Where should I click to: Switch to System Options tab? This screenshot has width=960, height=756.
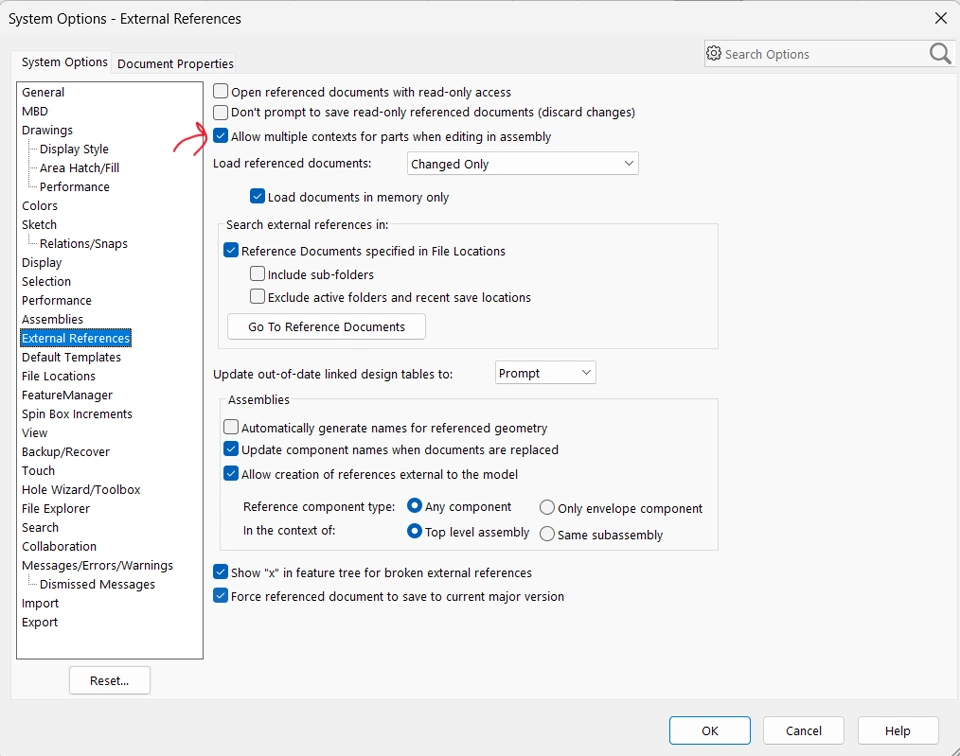point(64,62)
